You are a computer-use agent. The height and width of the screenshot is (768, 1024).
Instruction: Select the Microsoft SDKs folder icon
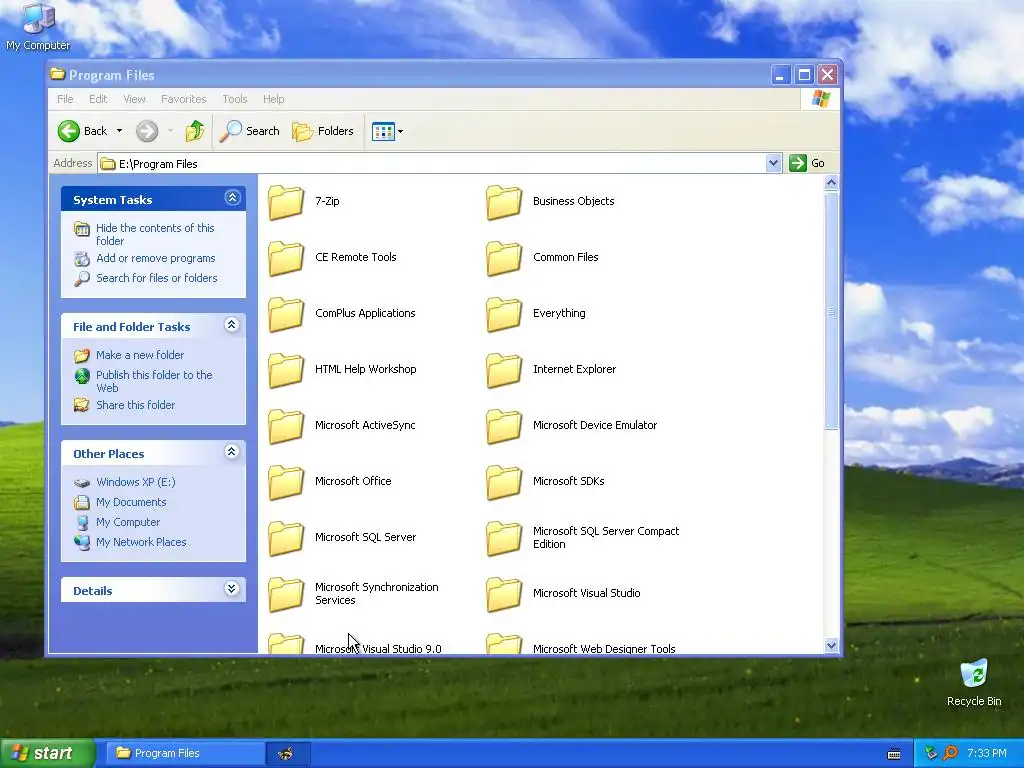504,481
